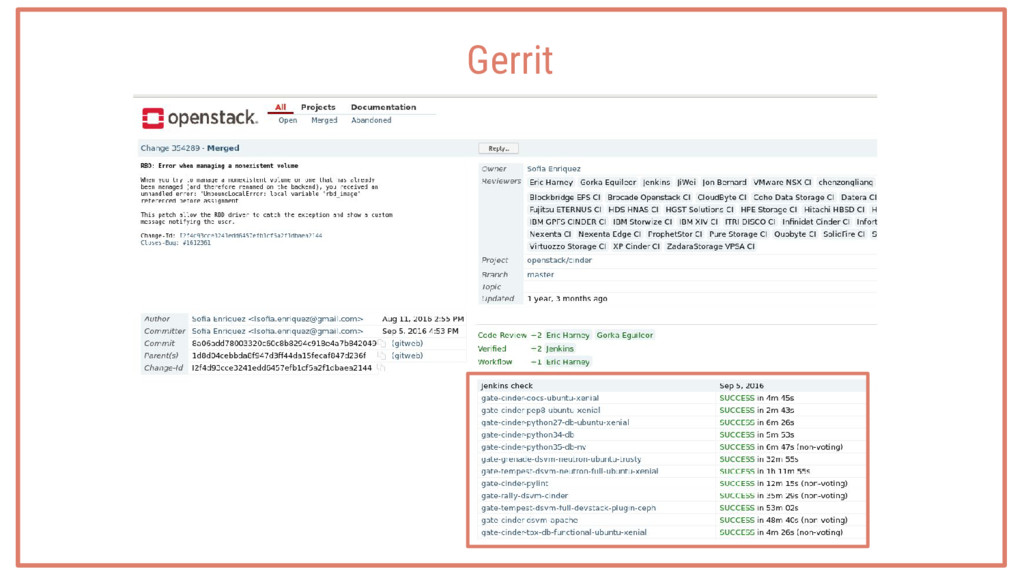Click reviewer ProphetStor CI
Image resolution: width=1024 pixels, height=576 pixels.
[675, 234]
